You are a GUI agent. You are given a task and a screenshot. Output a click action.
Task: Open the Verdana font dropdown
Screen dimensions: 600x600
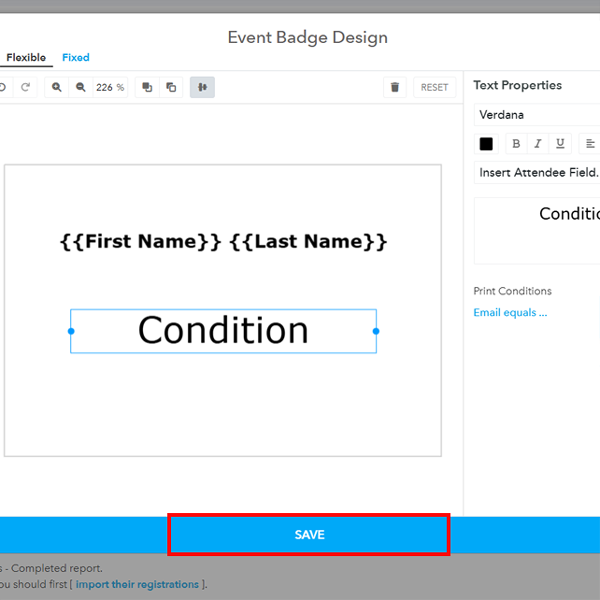coord(537,115)
